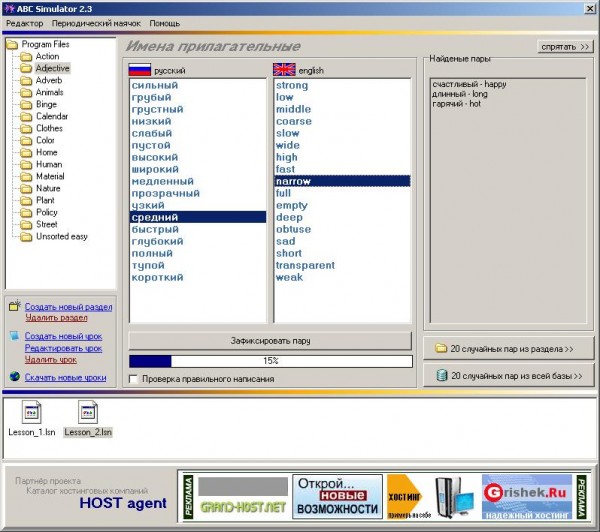This screenshot has height=532, width=600.
Task: Enable the spelling check checkbox
Action: point(134,379)
